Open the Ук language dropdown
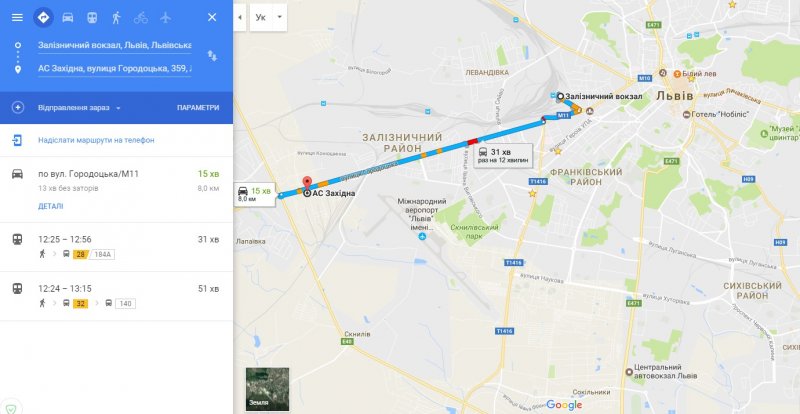800x414 pixels. (x=268, y=17)
